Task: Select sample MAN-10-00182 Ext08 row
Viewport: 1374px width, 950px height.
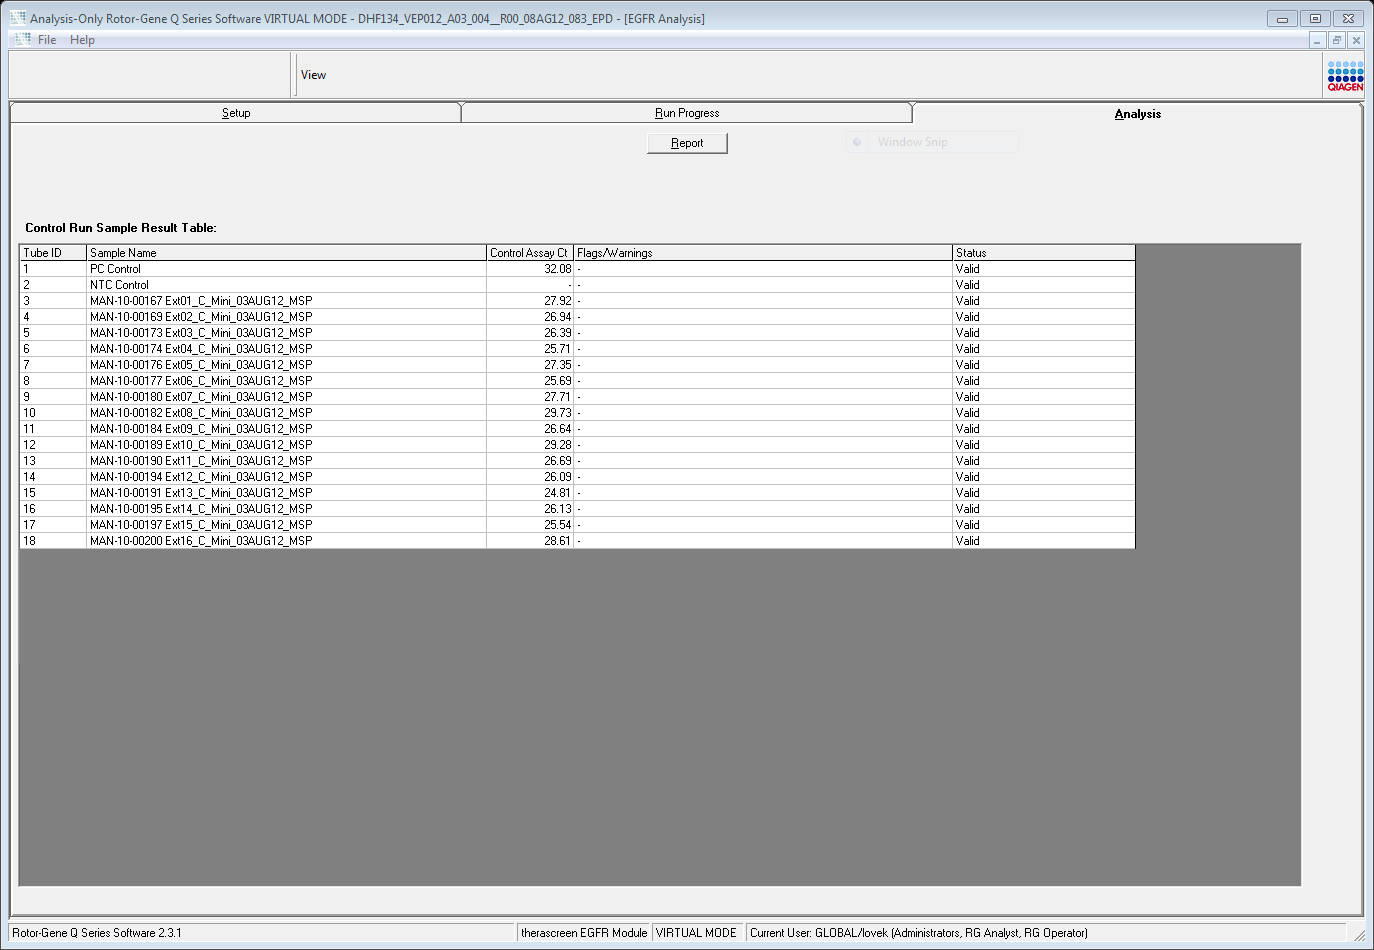Action: [577, 413]
